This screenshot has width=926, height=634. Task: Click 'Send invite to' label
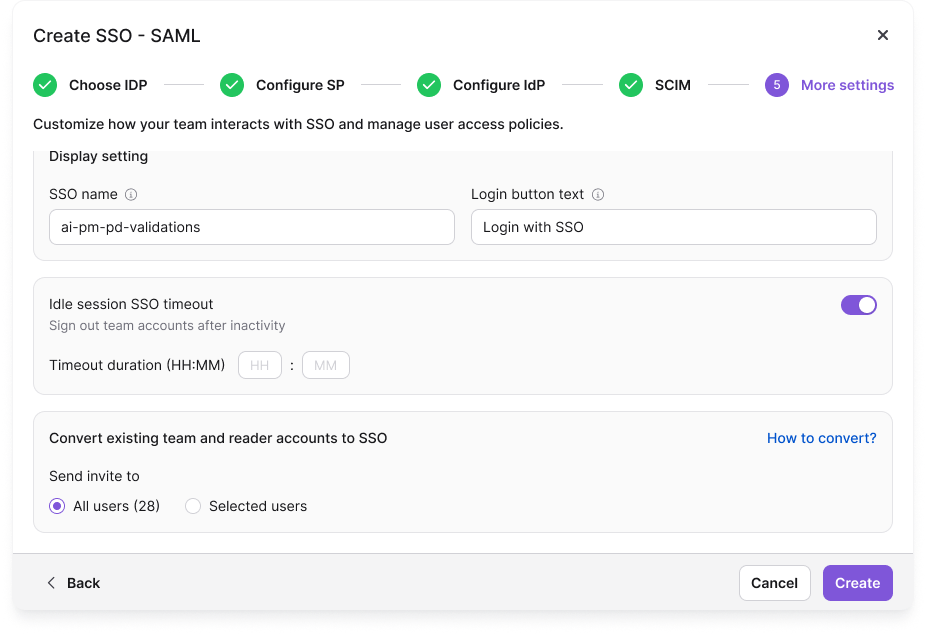(x=94, y=476)
